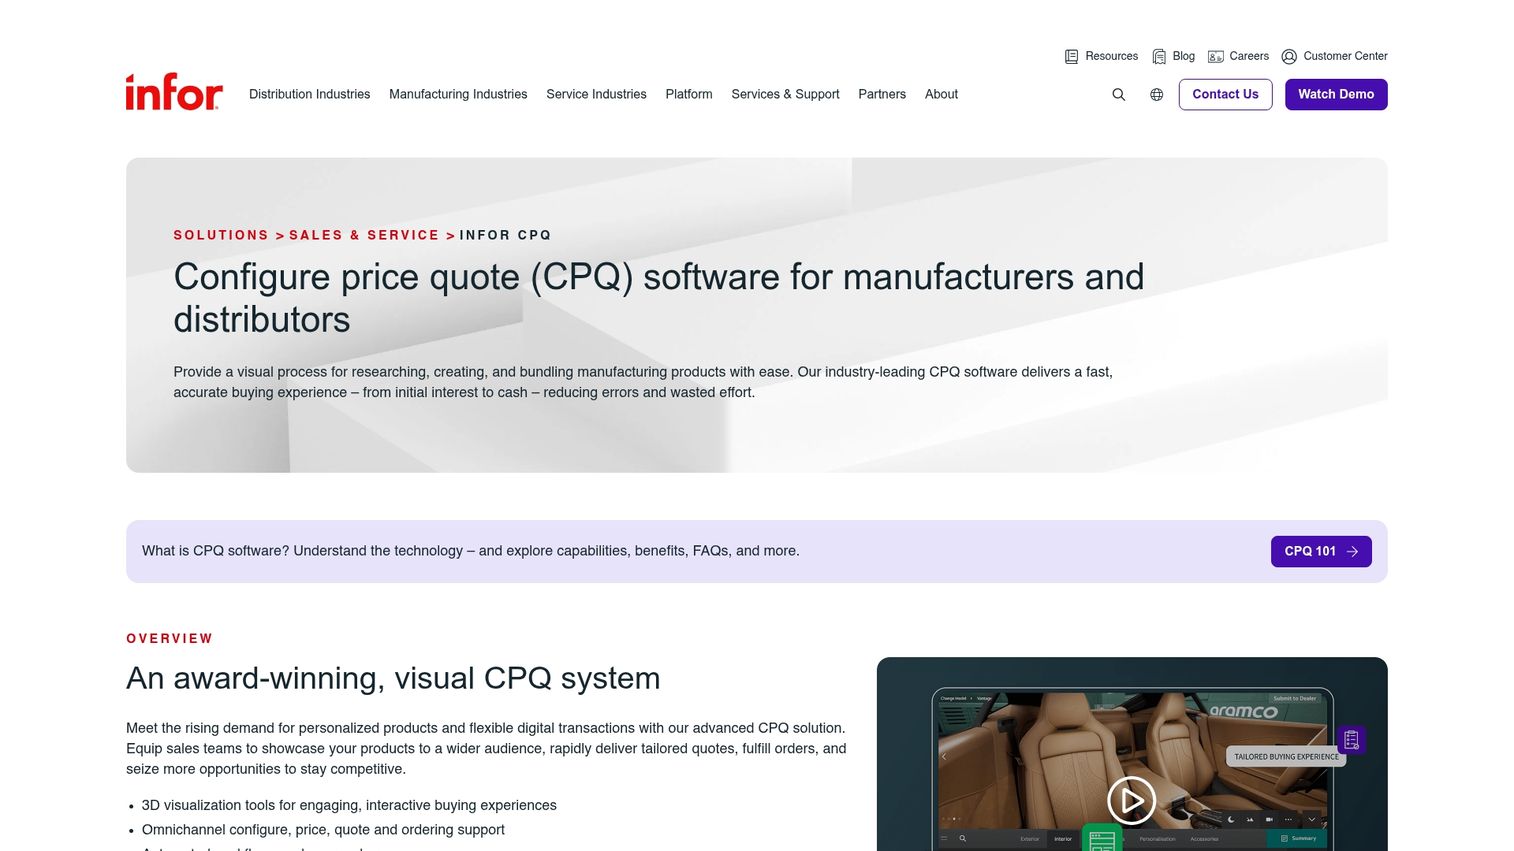Navigate to Solutions breadcrumb

(221, 235)
